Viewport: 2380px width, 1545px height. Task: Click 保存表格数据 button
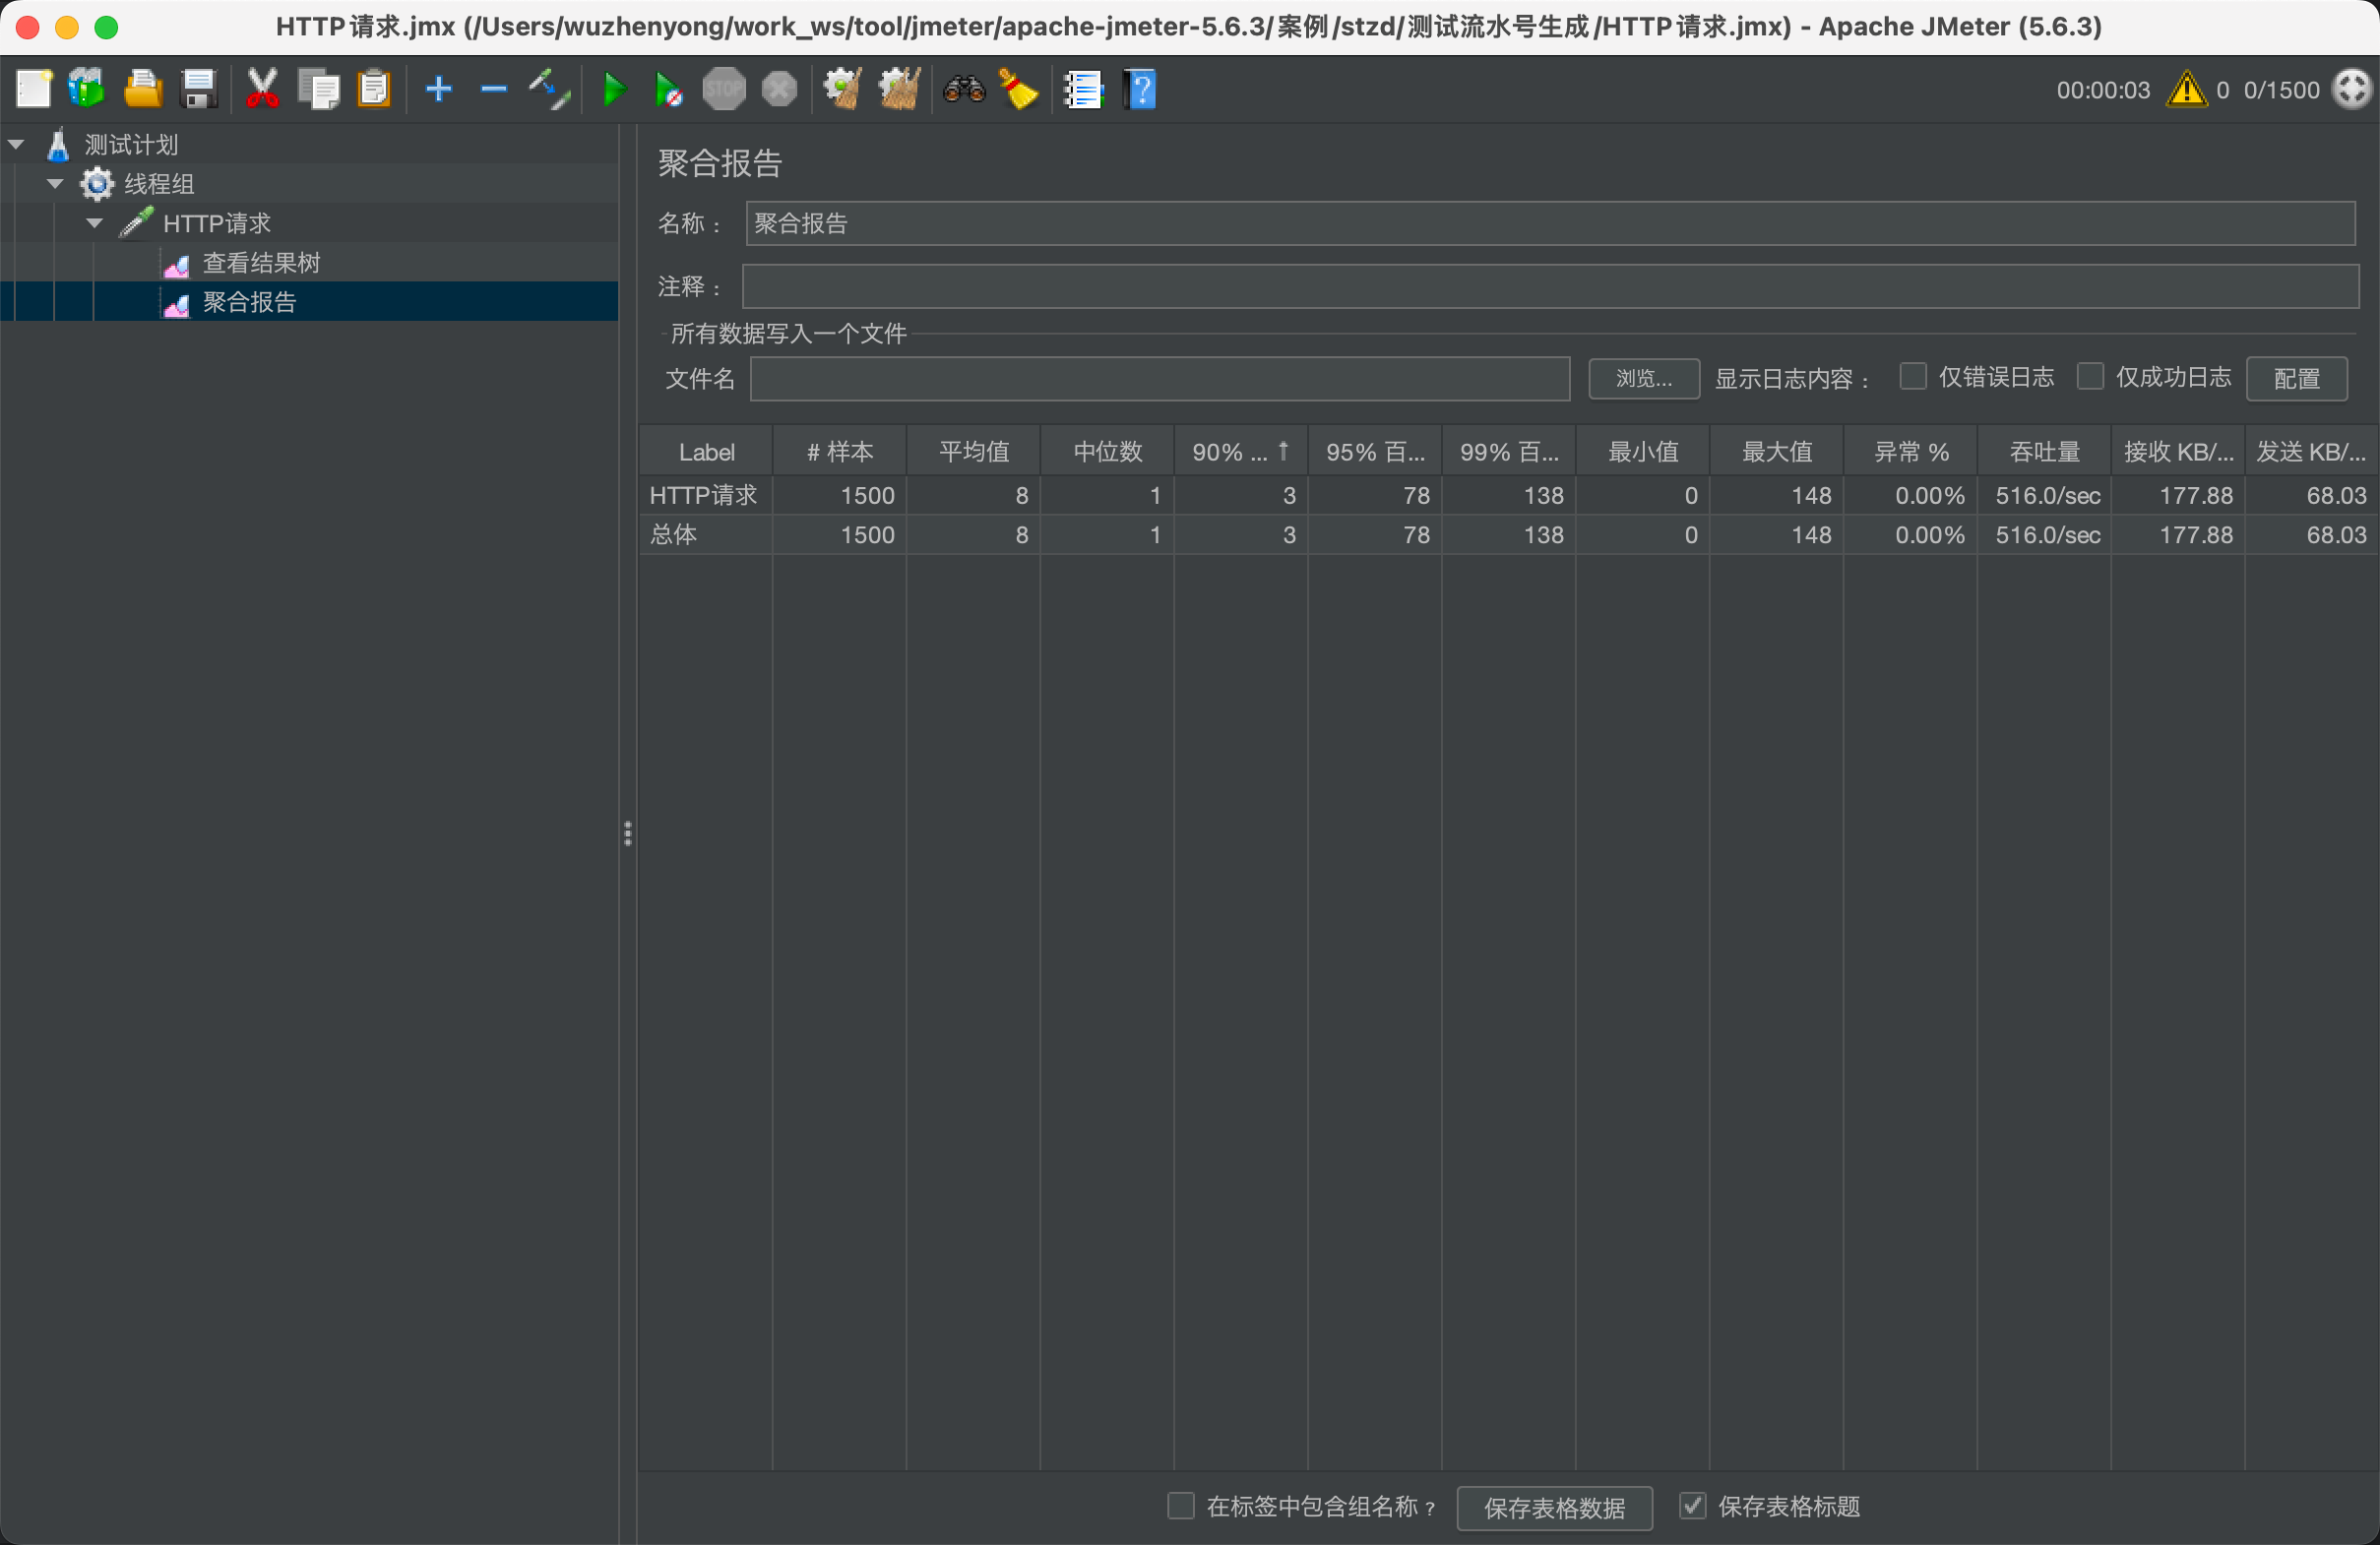click(1554, 1508)
